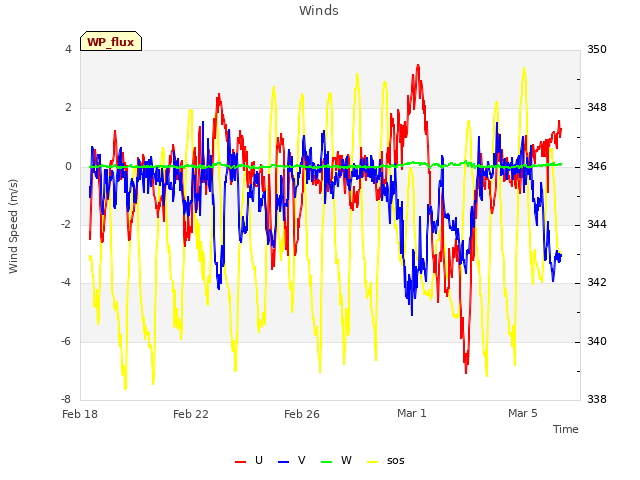Click the Wind Speed (m/s) axis title
640x480 pixels.
coord(13,226)
